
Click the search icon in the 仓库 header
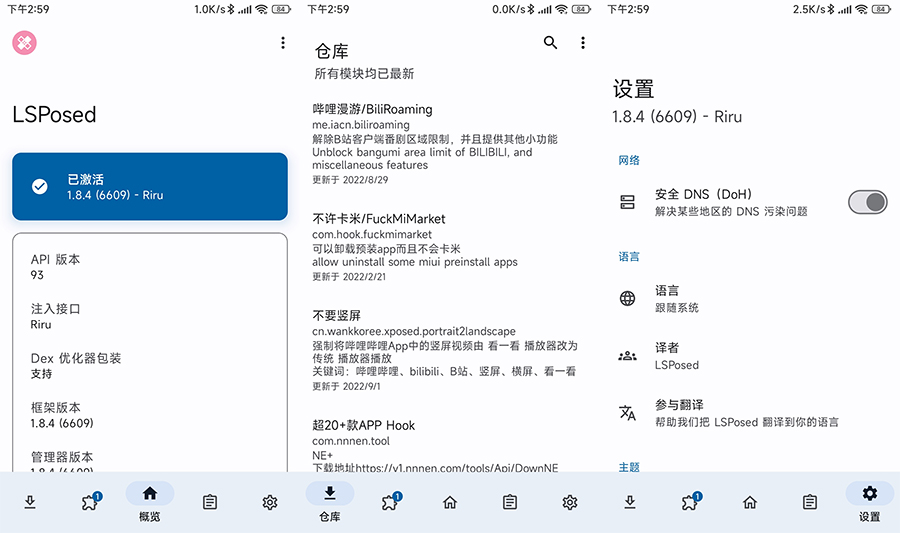click(550, 43)
